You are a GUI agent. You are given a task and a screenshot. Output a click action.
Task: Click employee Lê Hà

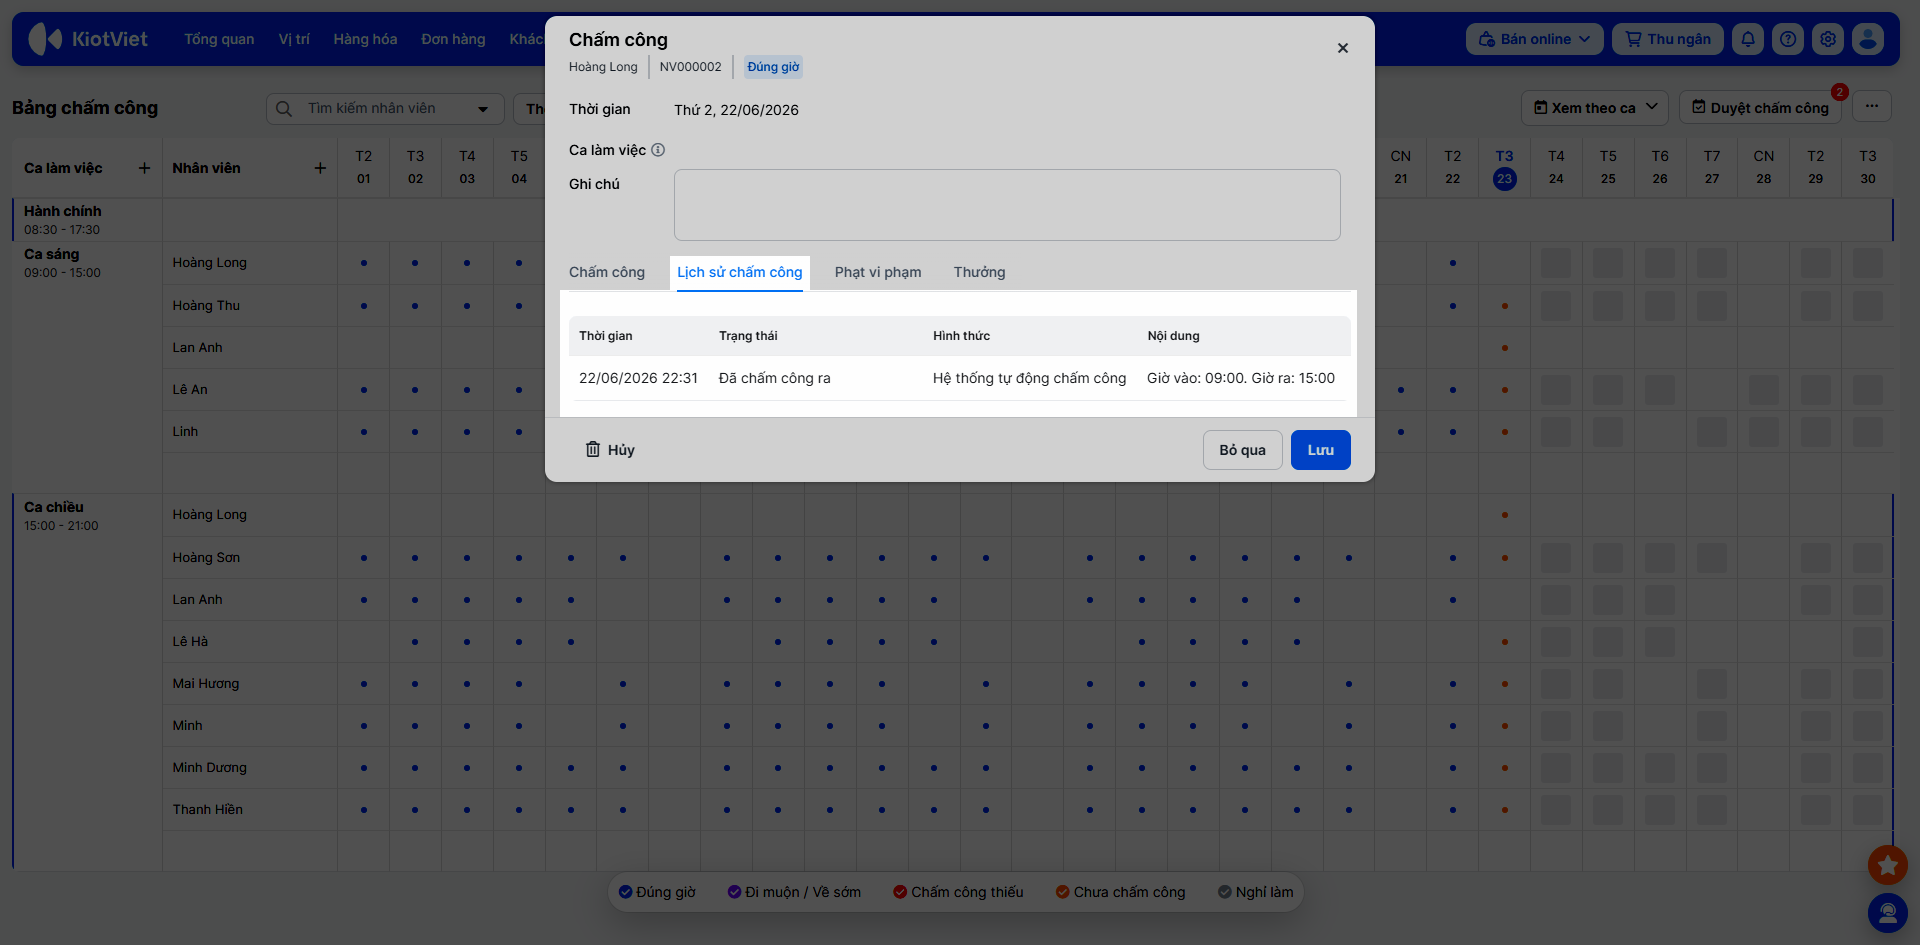pyautogui.click(x=190, y=642)
